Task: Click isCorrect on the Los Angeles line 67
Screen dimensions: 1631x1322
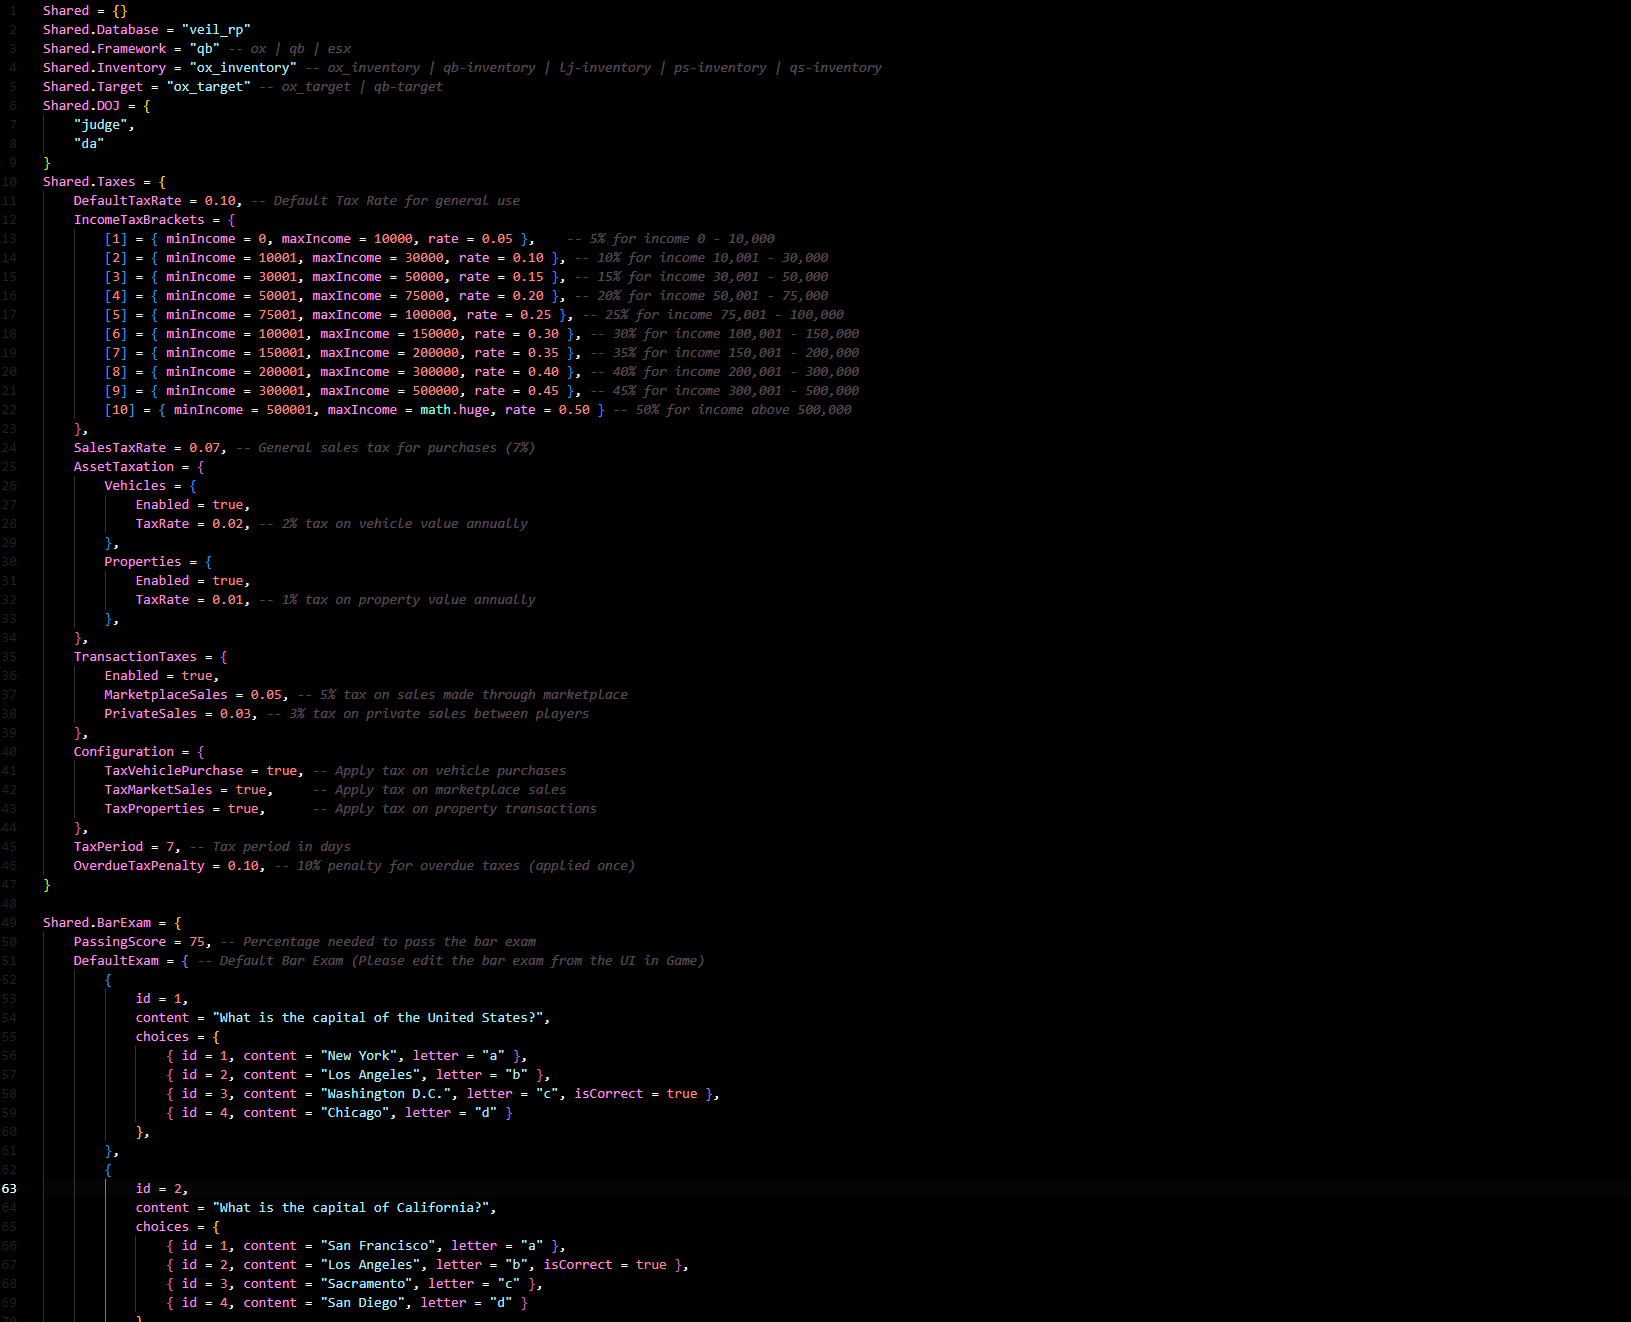Action: click(x=578, y=1264)
